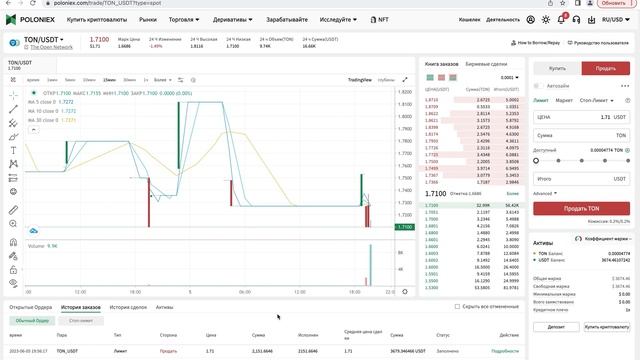
Task: Select the XABCD pattern tool
Action: point(13,164)
